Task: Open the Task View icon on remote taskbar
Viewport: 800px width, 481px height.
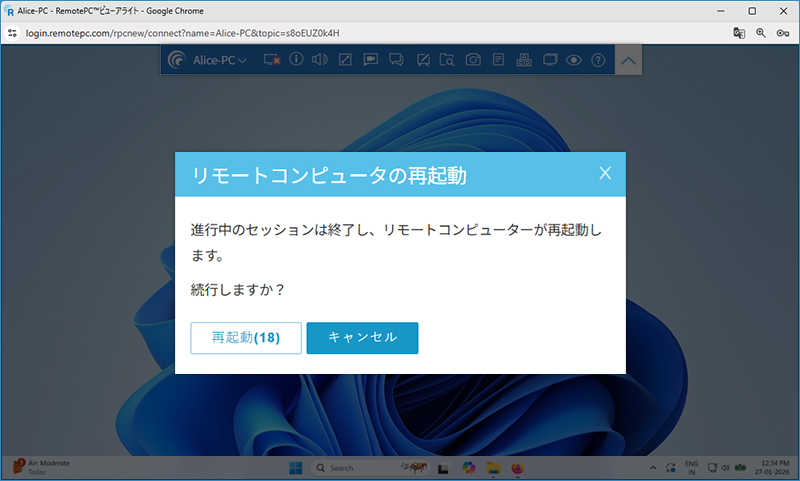Action: click(443, 468)
